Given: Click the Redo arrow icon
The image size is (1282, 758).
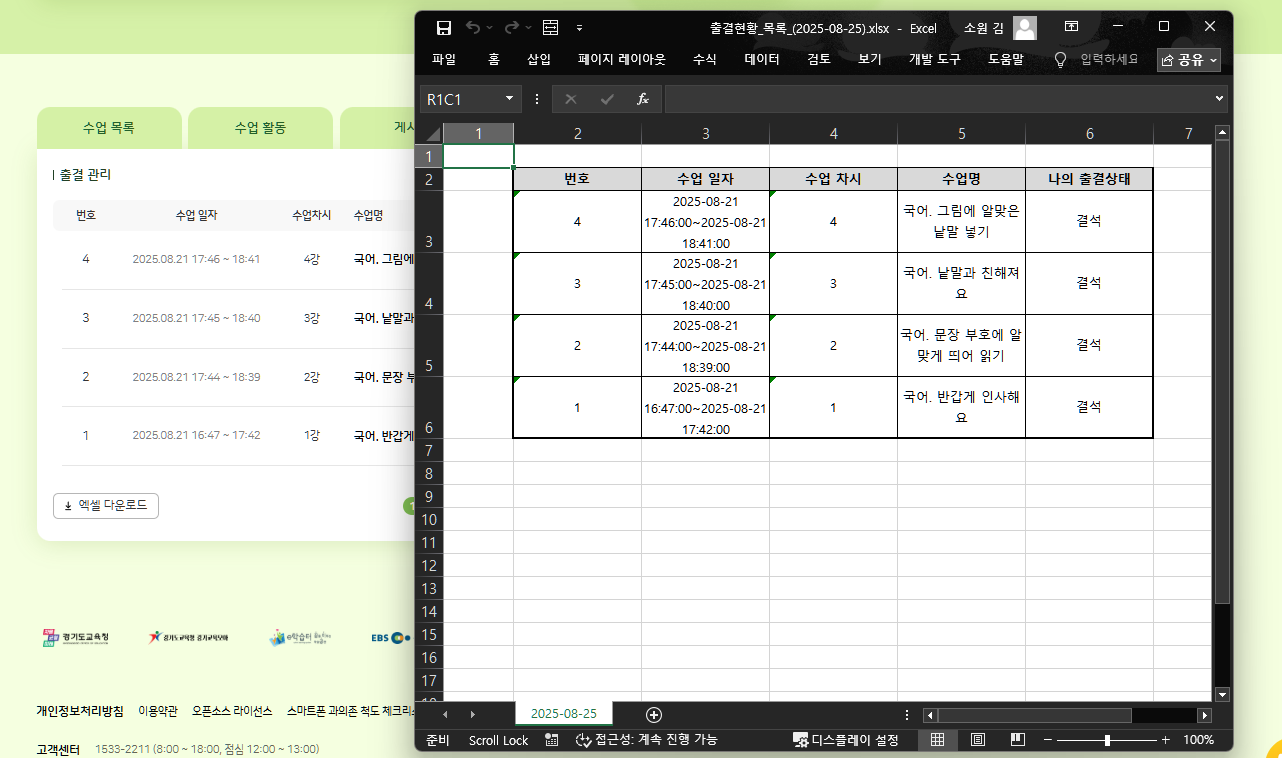Looking at the screenshot, I should point(511,28).
